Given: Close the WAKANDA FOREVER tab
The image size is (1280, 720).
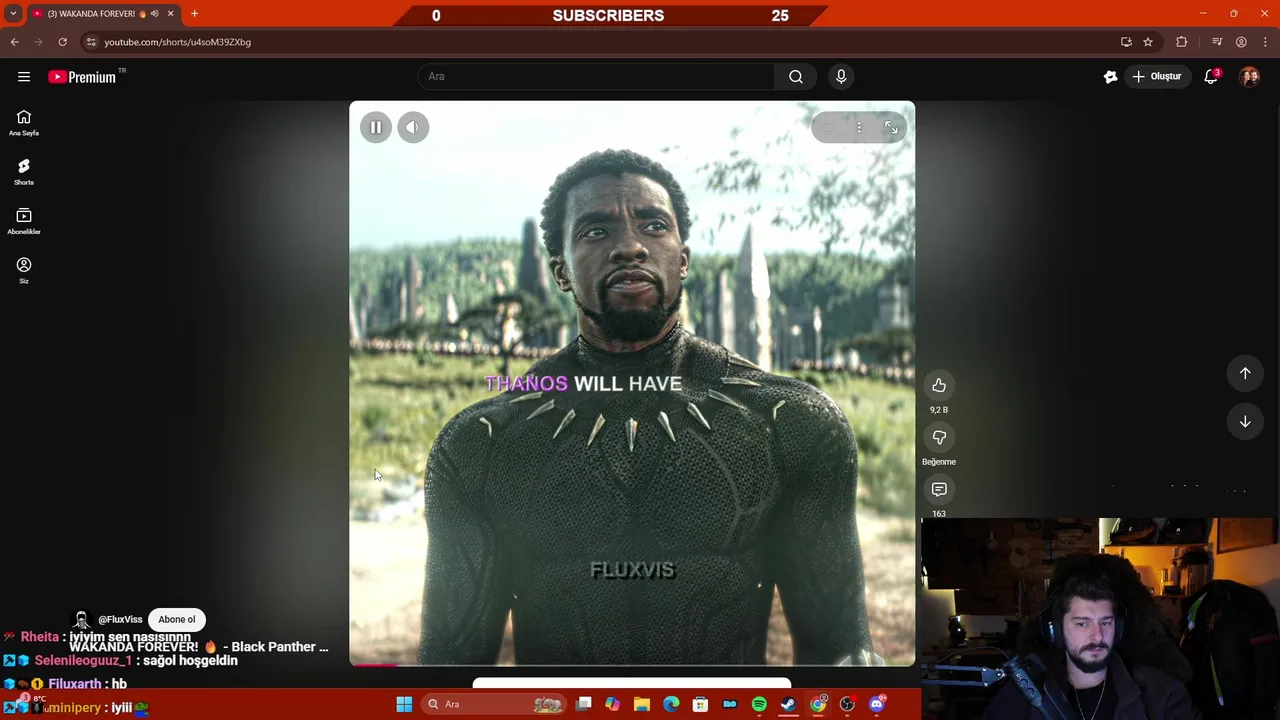Looking at the screenshot, I should tap(170, 14).
